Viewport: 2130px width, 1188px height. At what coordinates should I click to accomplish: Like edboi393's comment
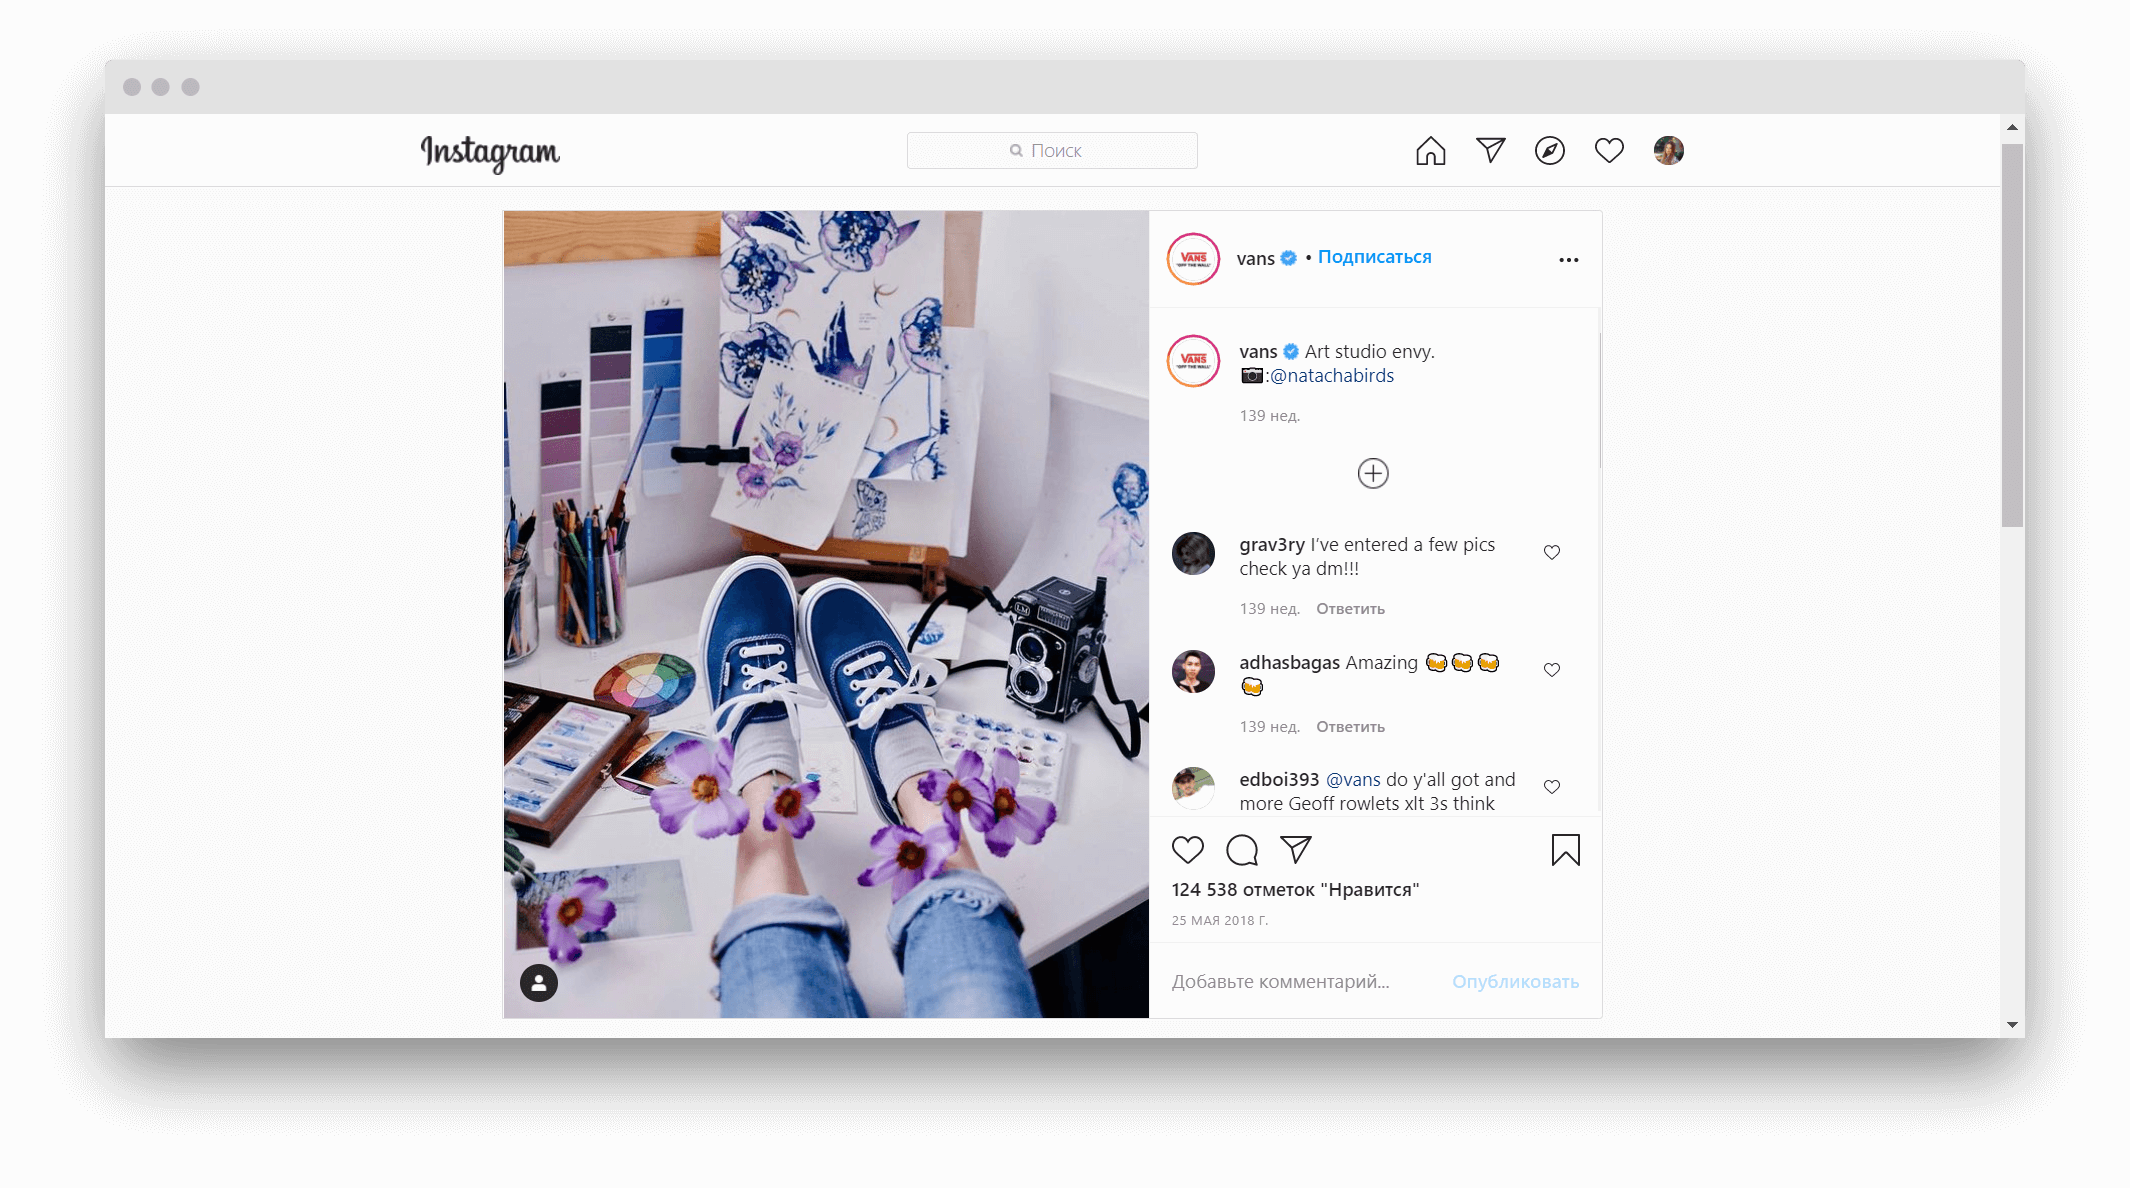pos(1552,787)
